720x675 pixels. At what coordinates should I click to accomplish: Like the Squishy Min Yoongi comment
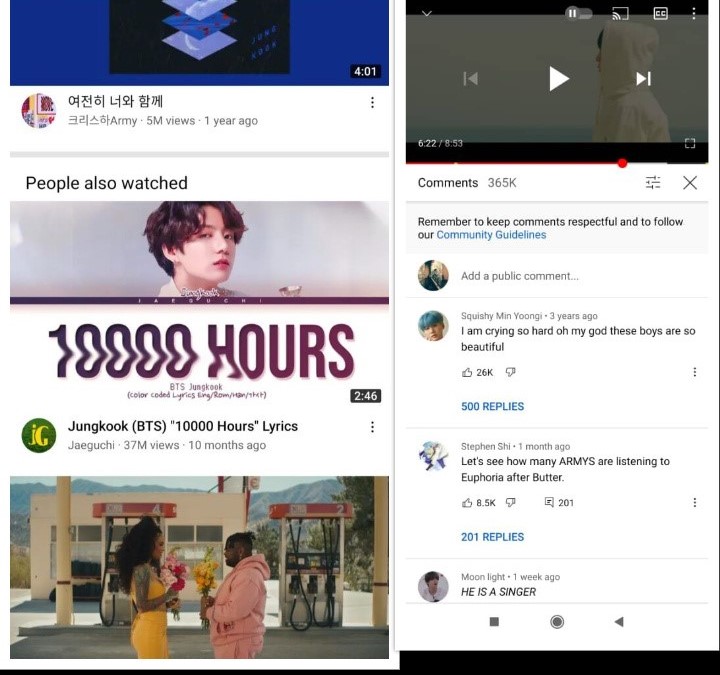coord(467,372)
